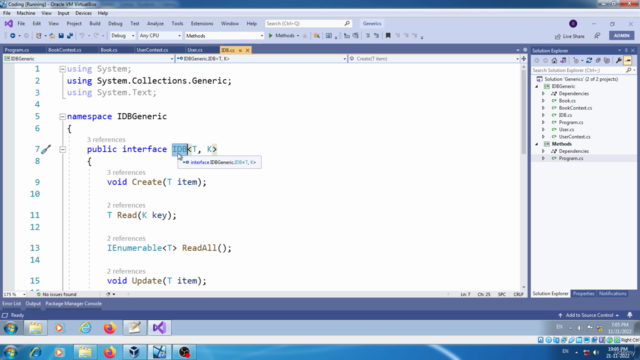Click the Save icon in toolbar
Screen dimensions: 640x360
click(61, 36)
